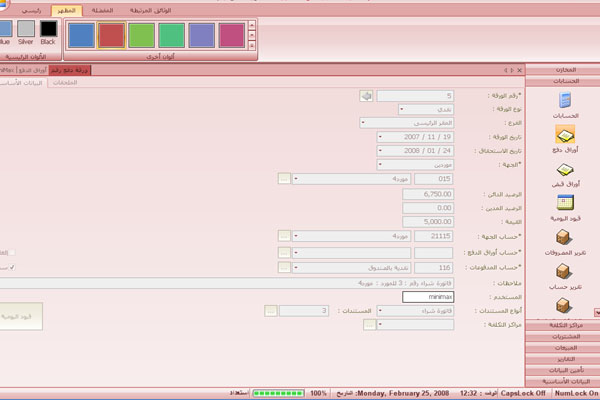Viewport: 600px width, 400px height.
Task: Toggle the unchecked checkbox beside حساب أوراق الدفع row
Action: (12, 253)
